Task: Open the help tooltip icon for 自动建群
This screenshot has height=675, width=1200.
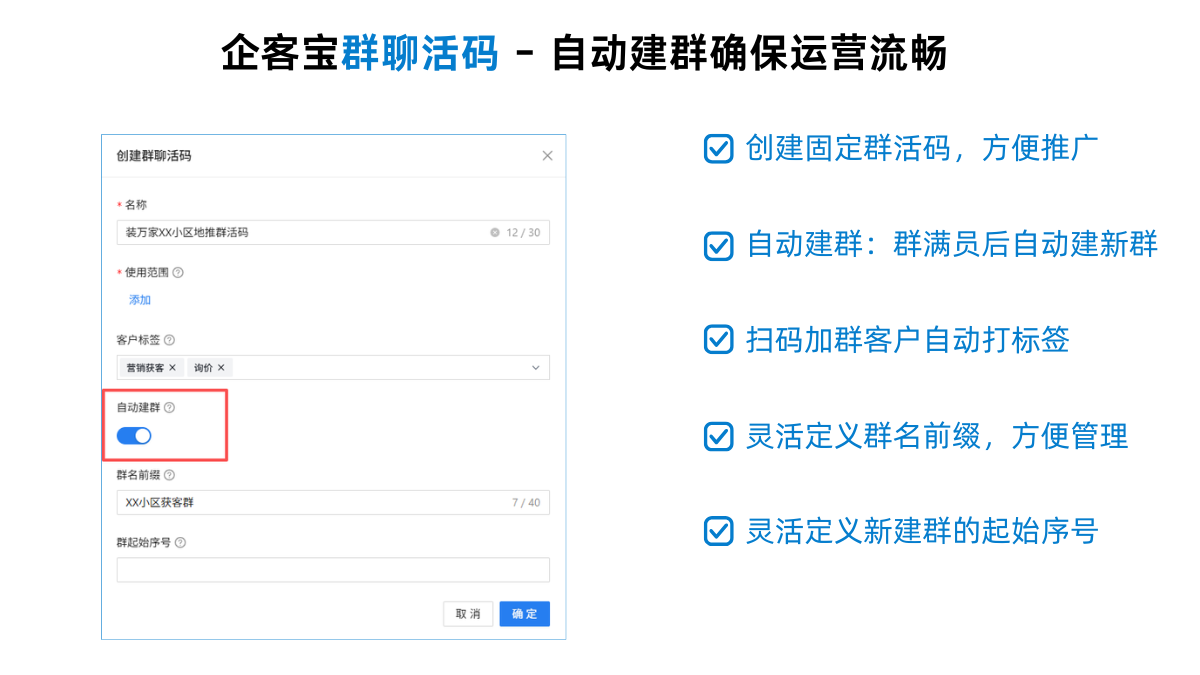Action: [x=169, y=407]
